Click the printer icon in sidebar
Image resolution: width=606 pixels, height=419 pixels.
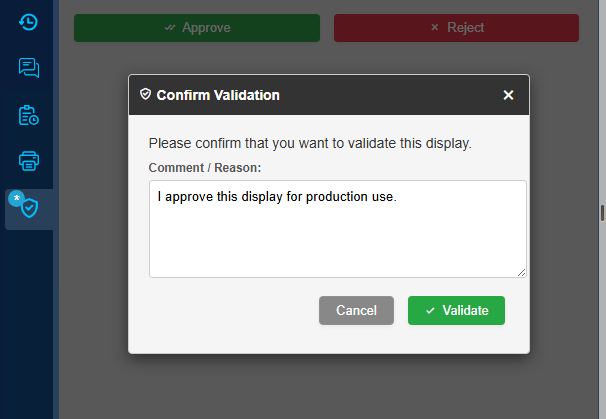tap(29, 161)
